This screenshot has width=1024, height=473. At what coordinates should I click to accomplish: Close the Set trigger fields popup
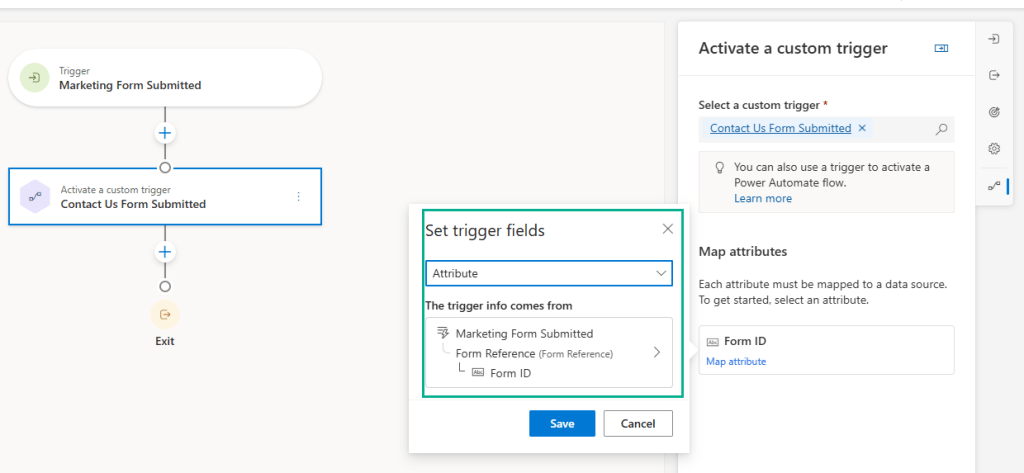pos(668,229)
